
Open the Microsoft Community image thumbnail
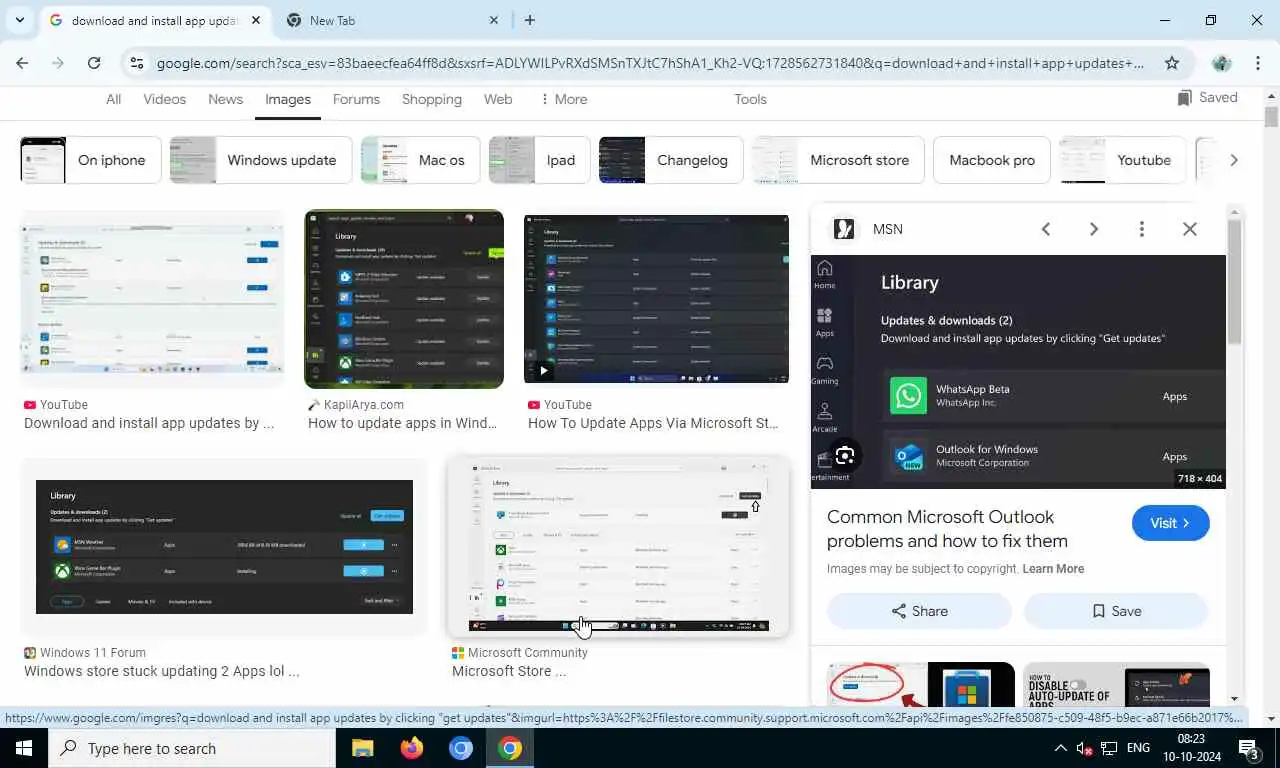click(x=618, y=547)
